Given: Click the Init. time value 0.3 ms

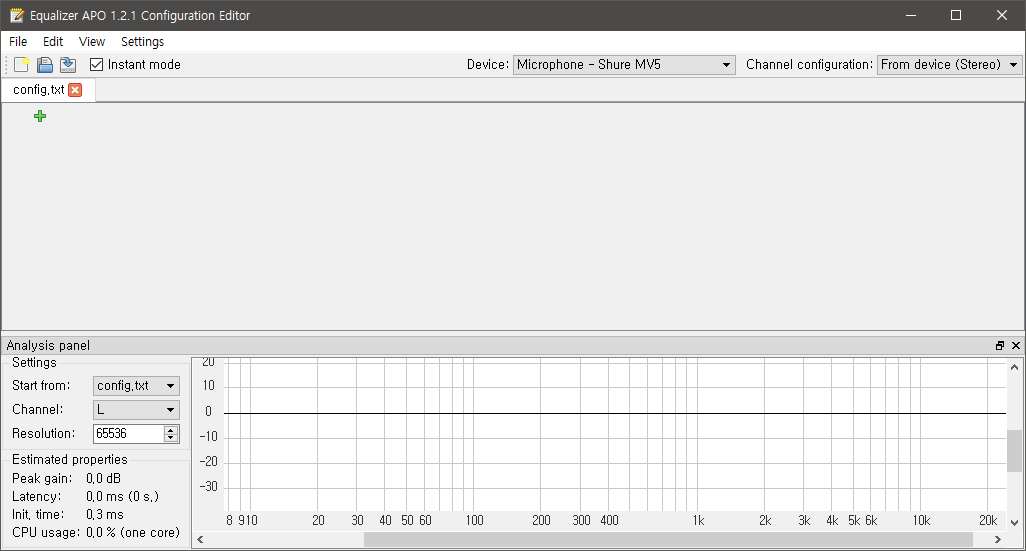Looking at the screenshot, I should [105, 514].
